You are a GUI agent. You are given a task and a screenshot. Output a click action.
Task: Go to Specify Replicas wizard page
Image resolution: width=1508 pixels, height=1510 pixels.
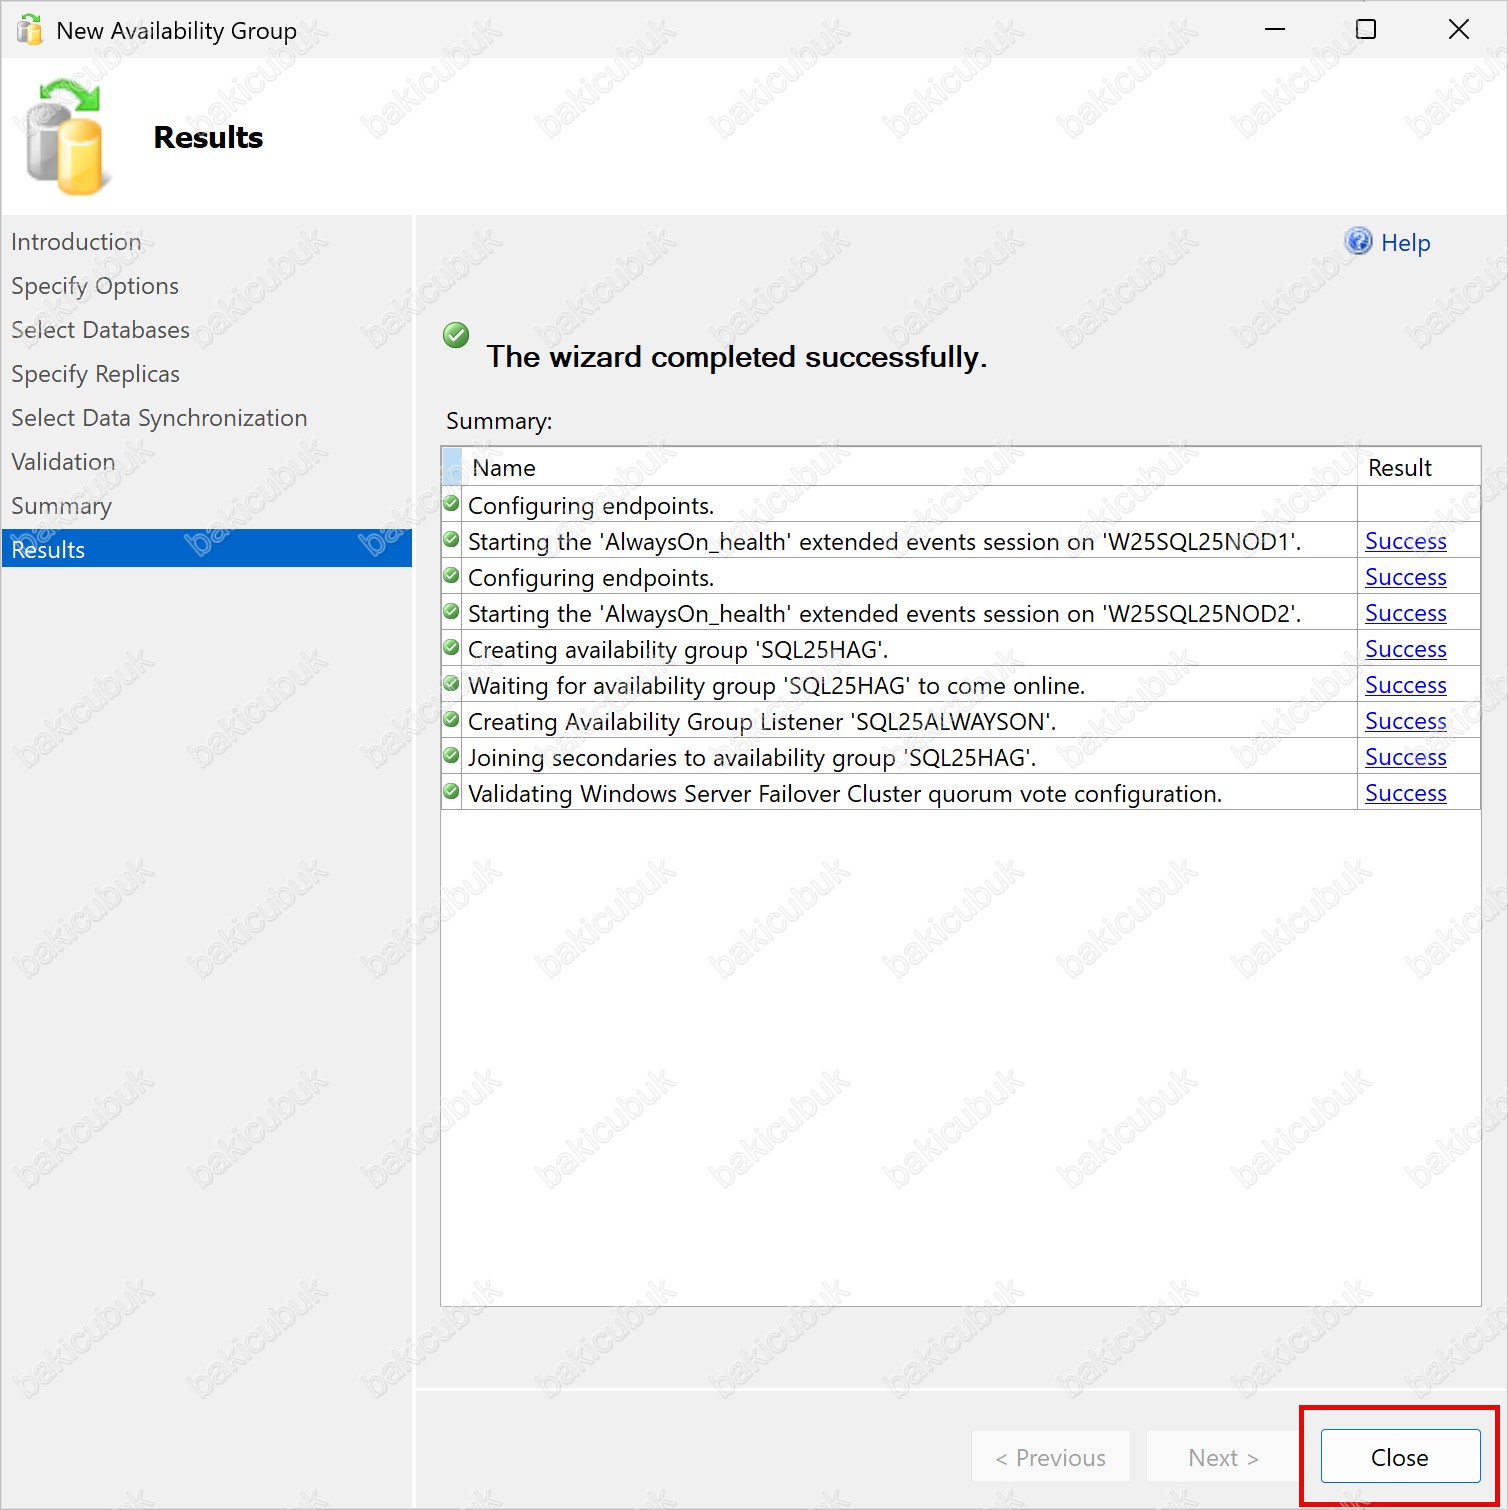(x=95, y=374)
